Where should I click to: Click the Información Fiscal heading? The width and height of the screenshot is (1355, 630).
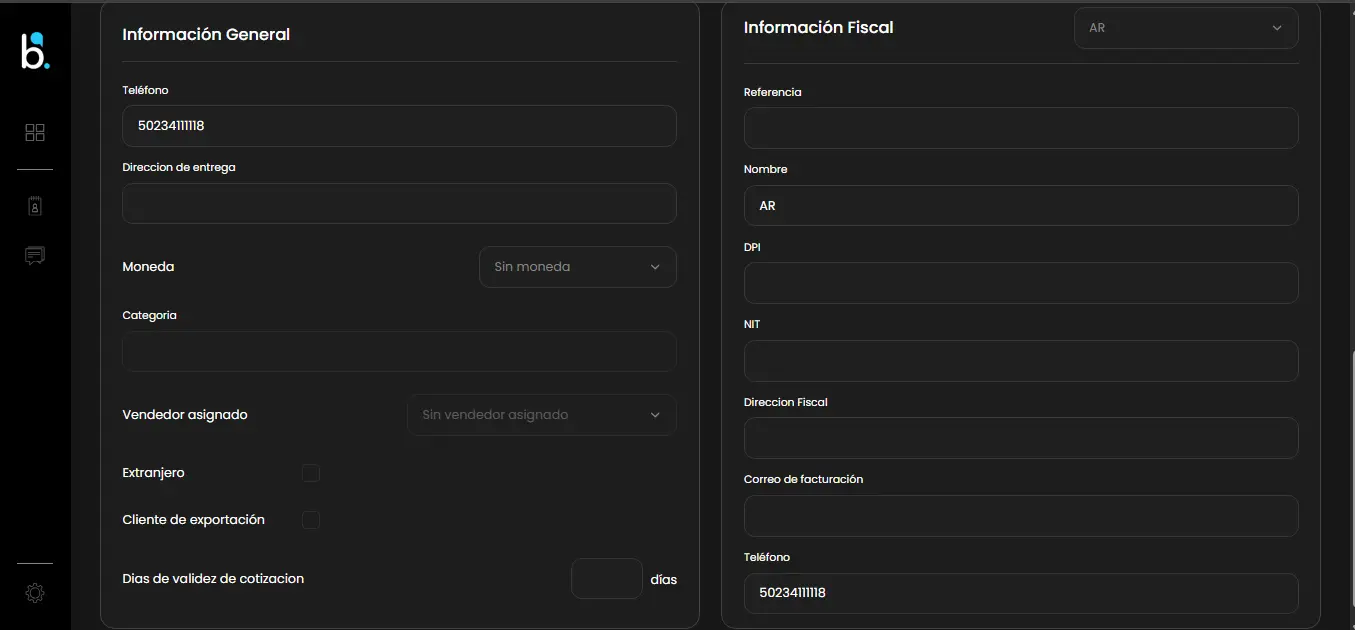[819, 28]
